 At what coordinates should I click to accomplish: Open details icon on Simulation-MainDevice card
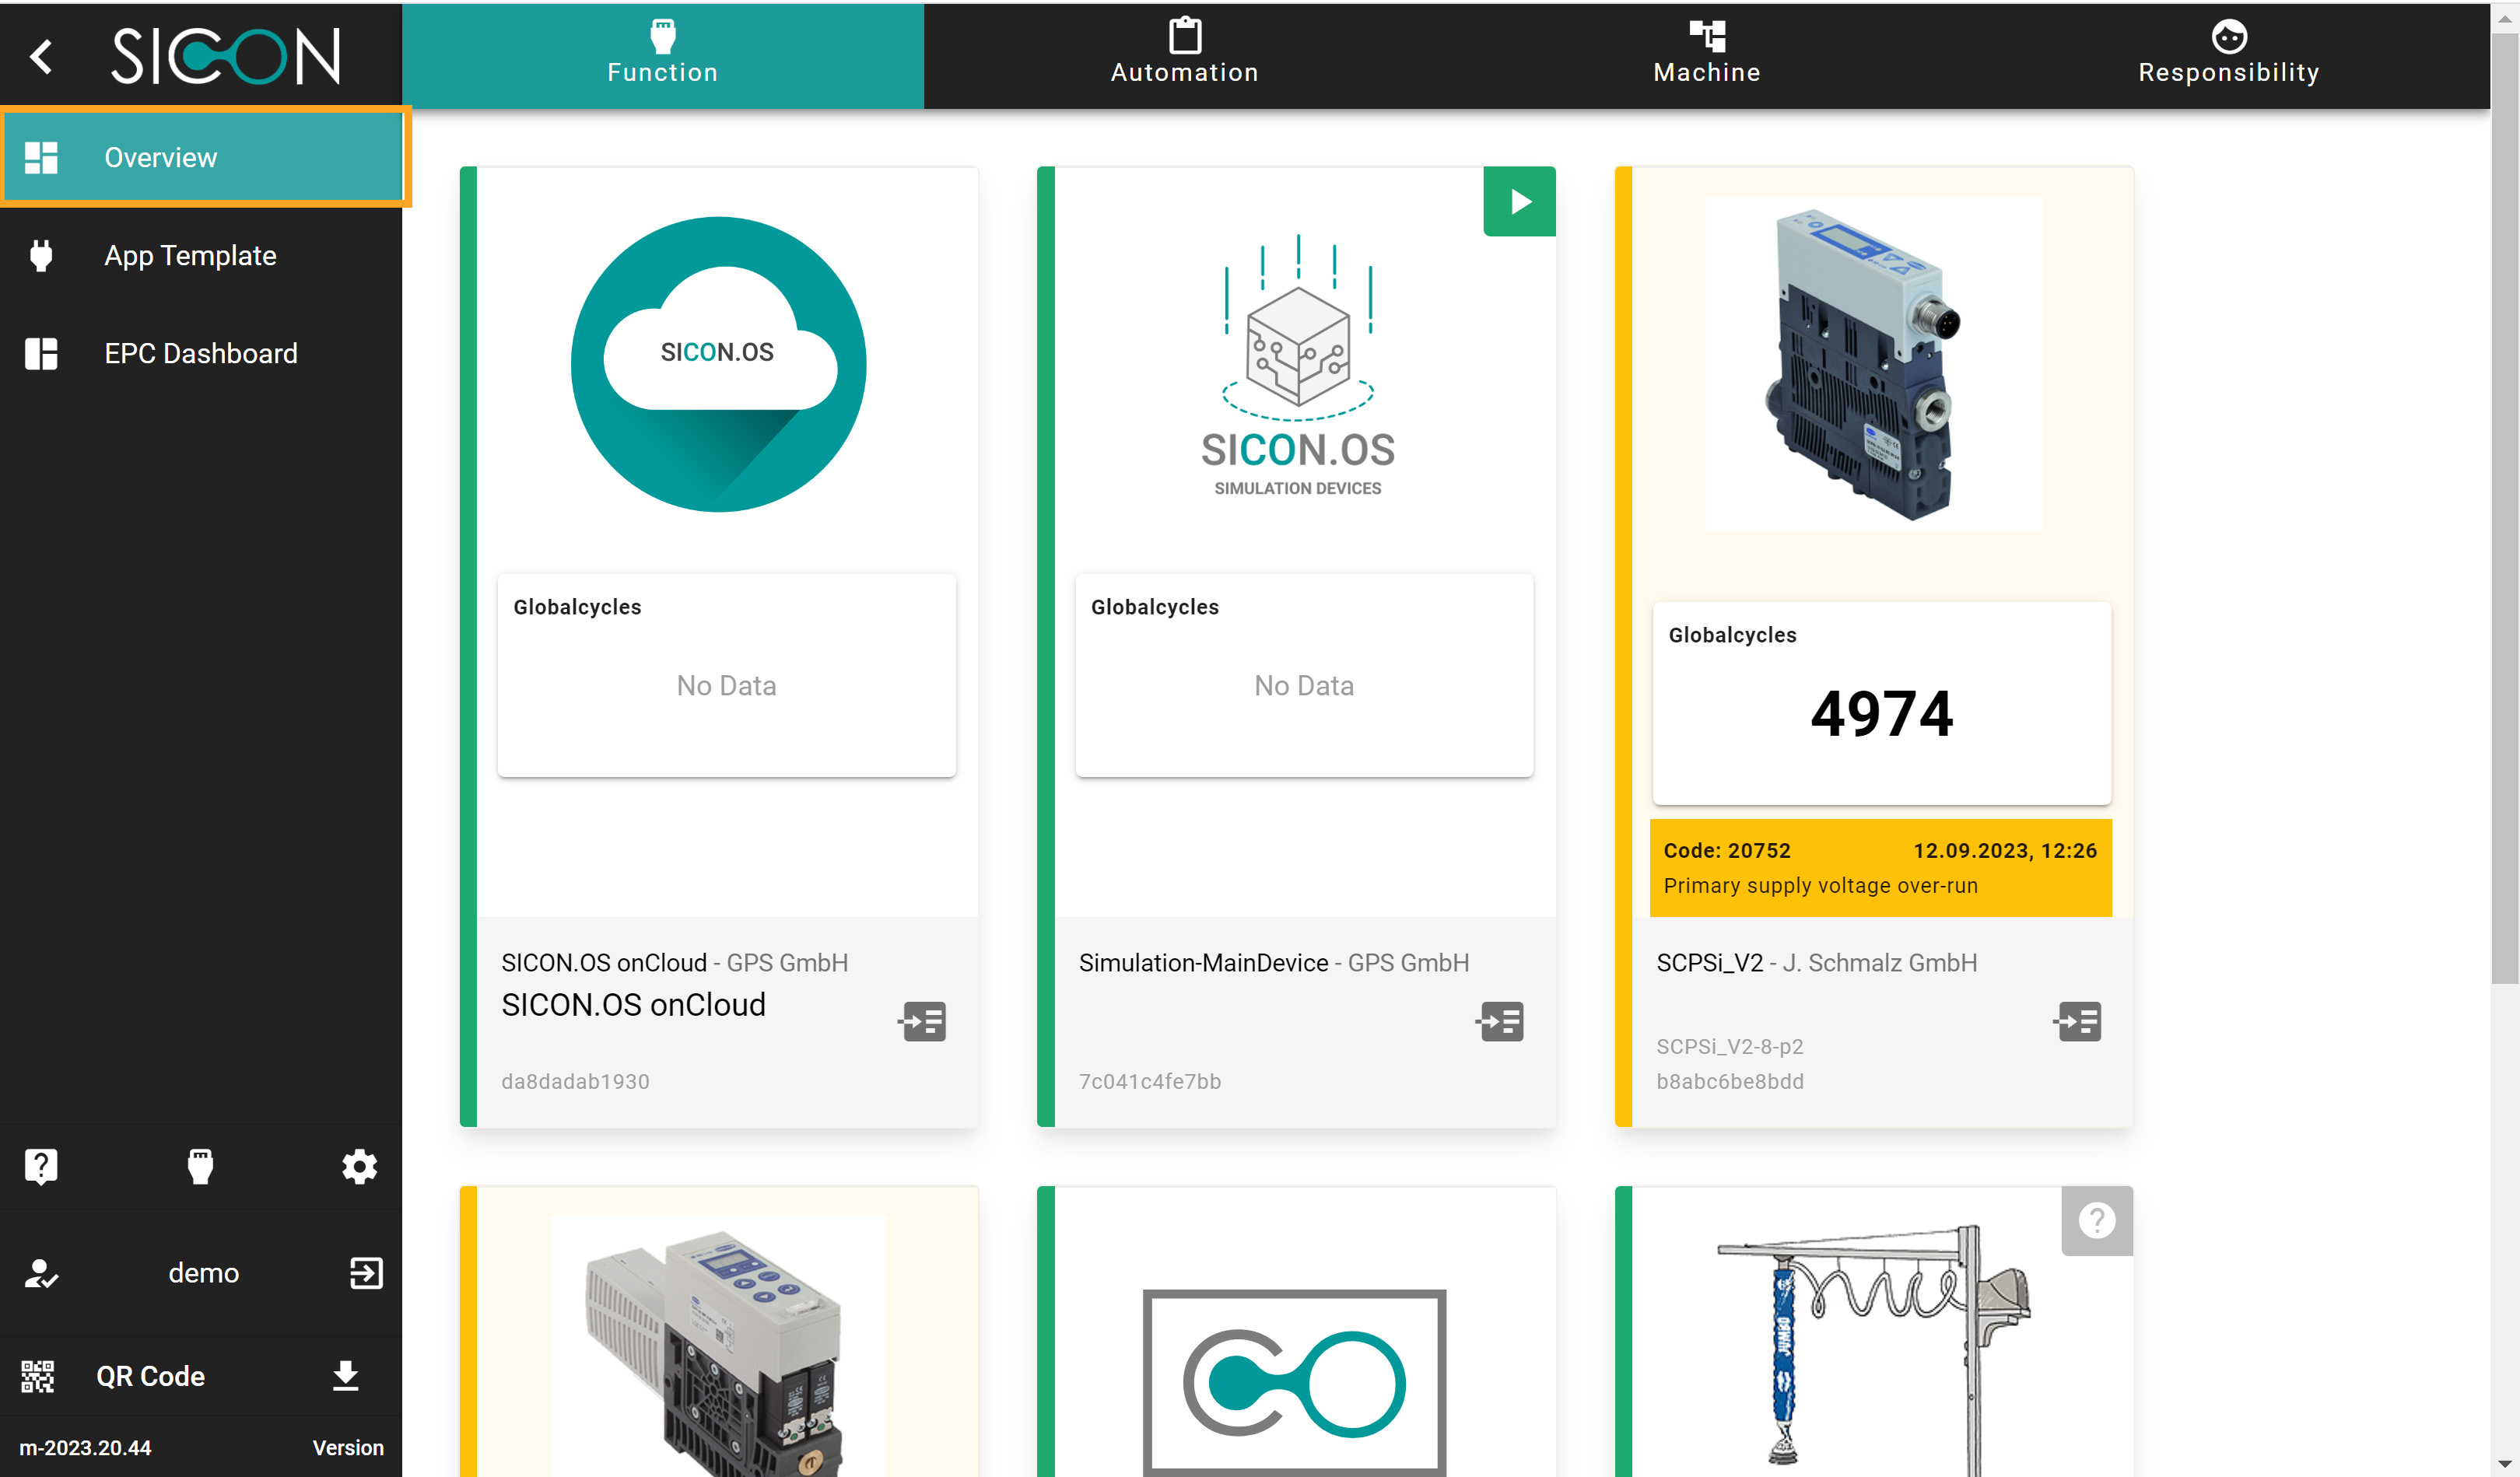click(1500, 1021)
